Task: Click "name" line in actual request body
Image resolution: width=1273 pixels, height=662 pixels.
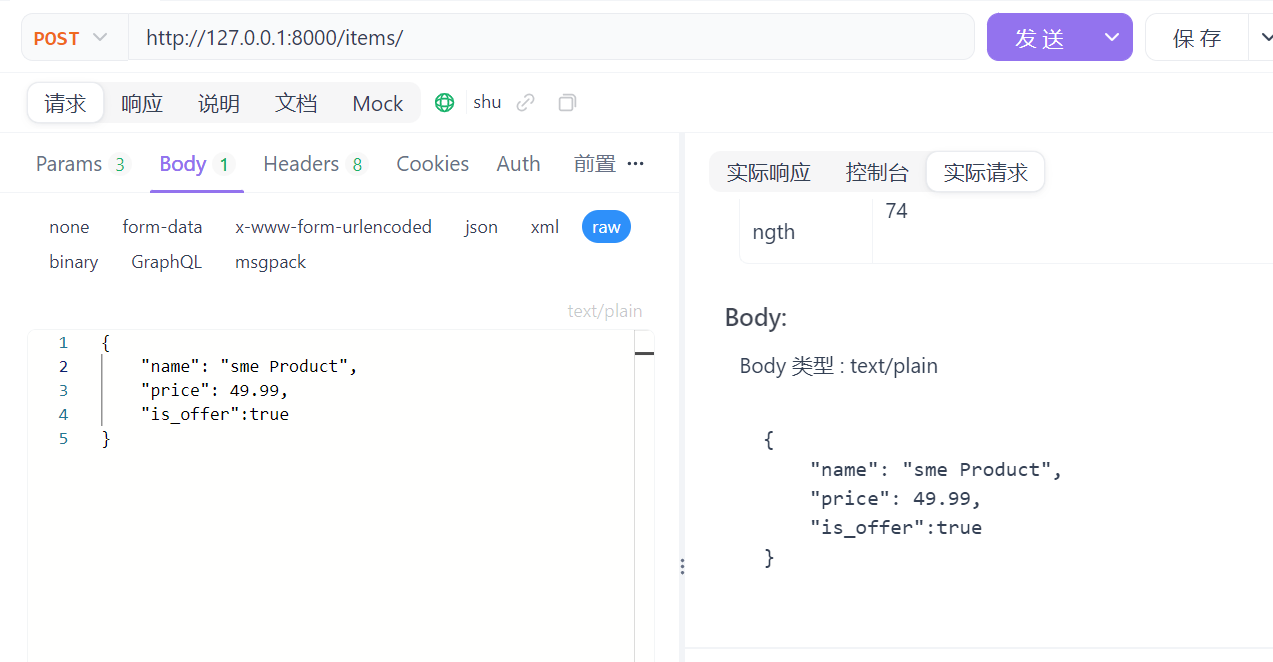Action: 936,470
